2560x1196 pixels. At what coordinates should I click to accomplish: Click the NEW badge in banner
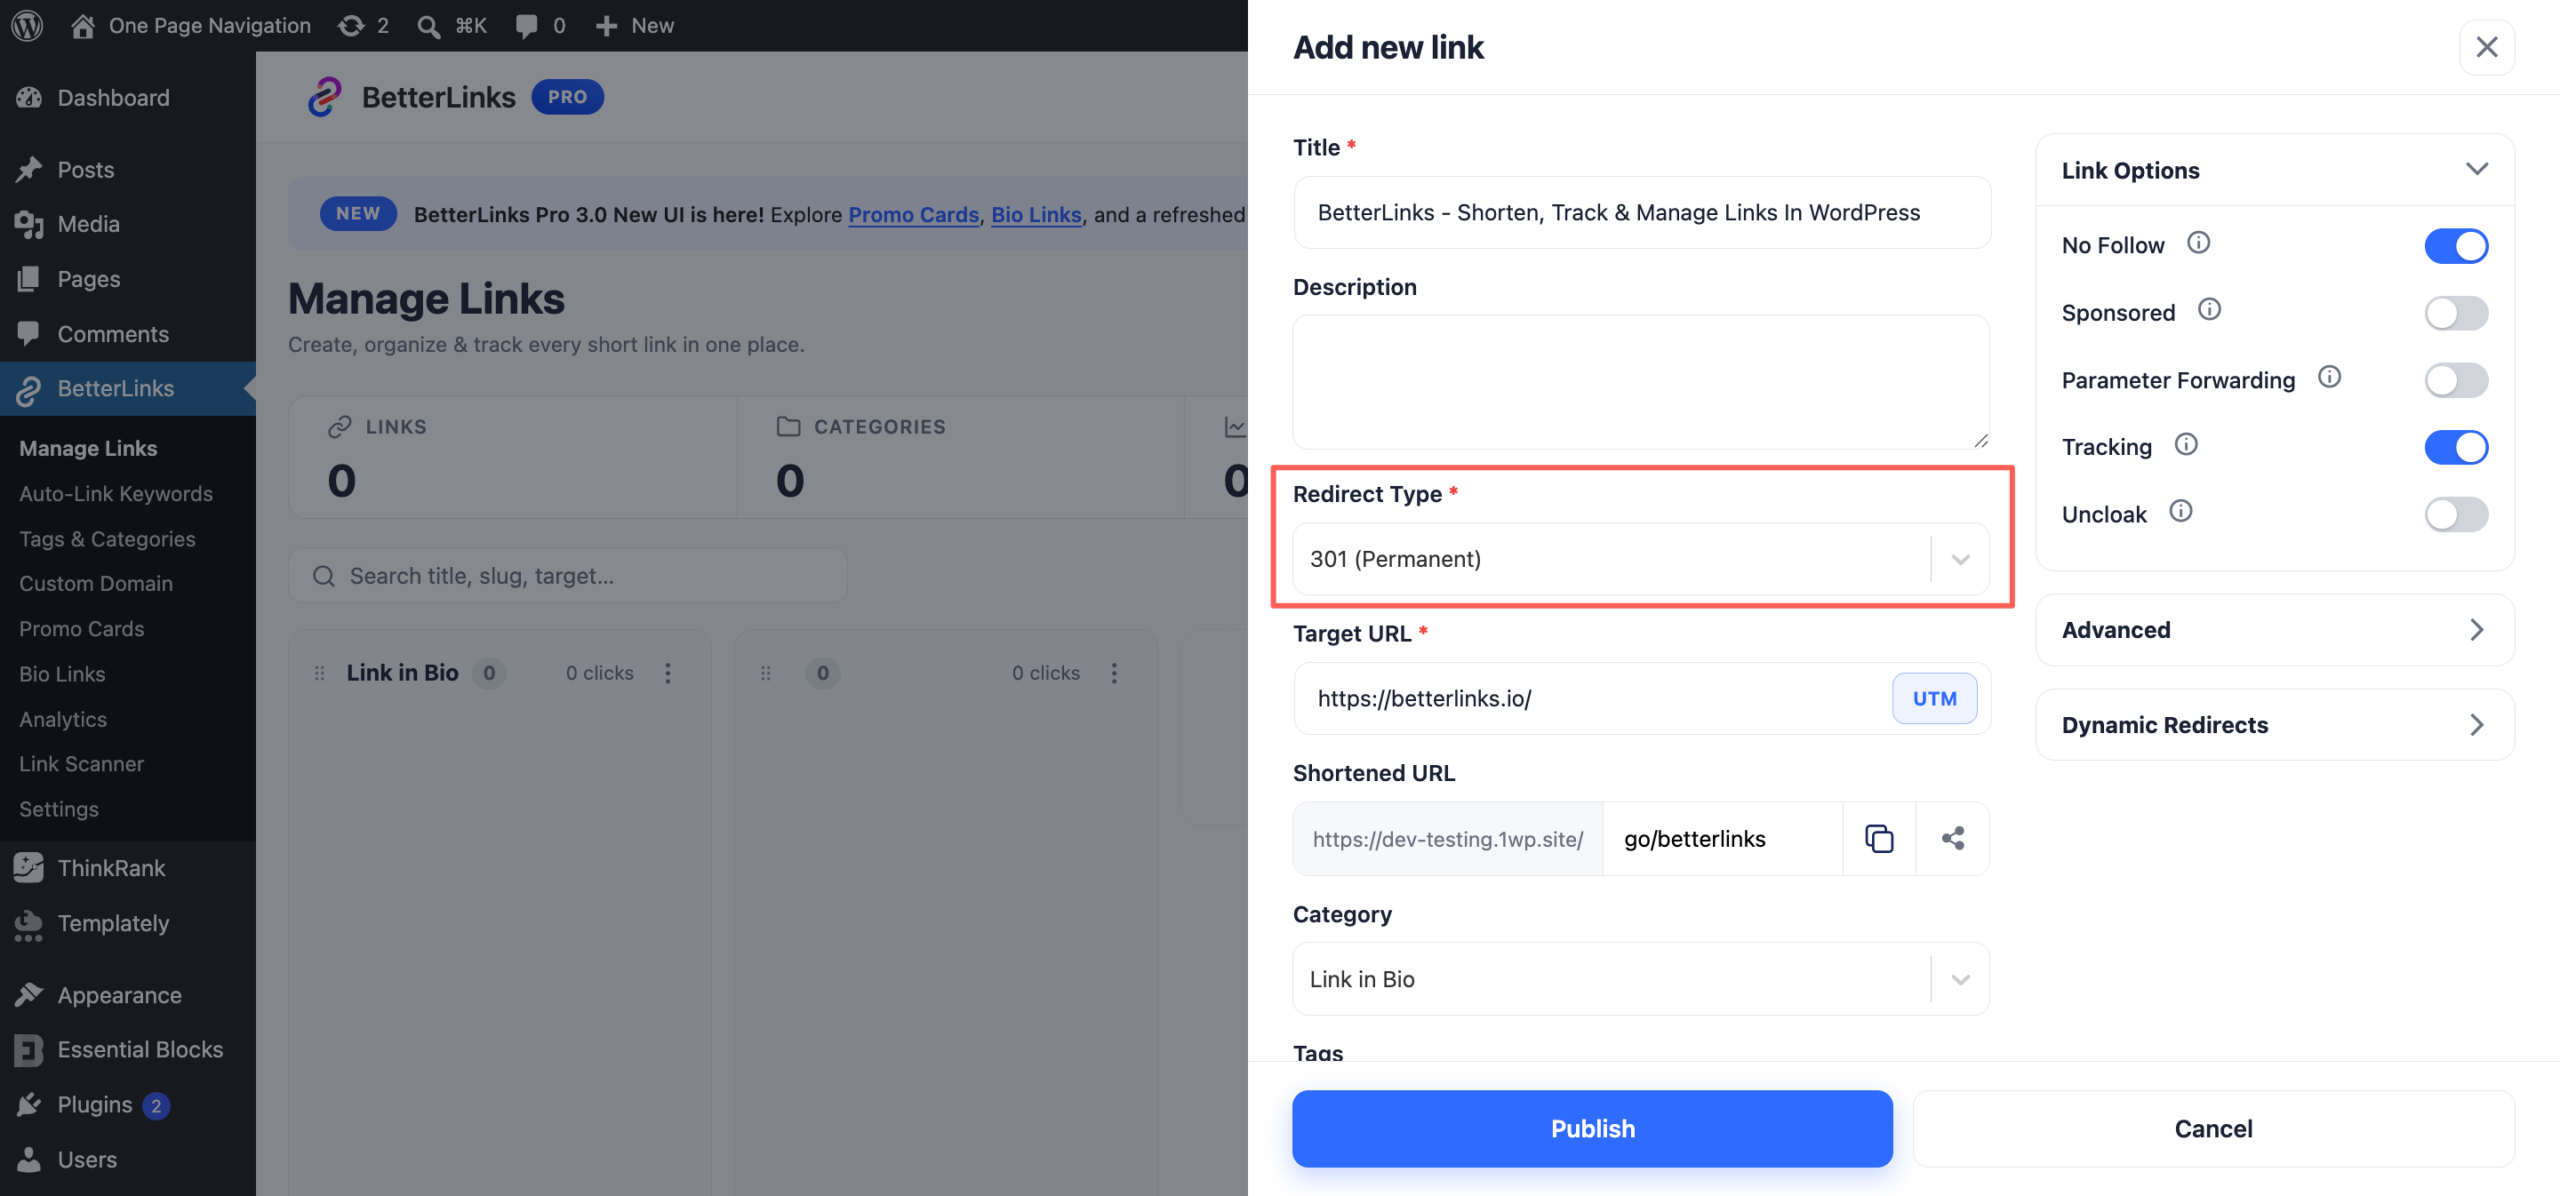pos(358,214)
